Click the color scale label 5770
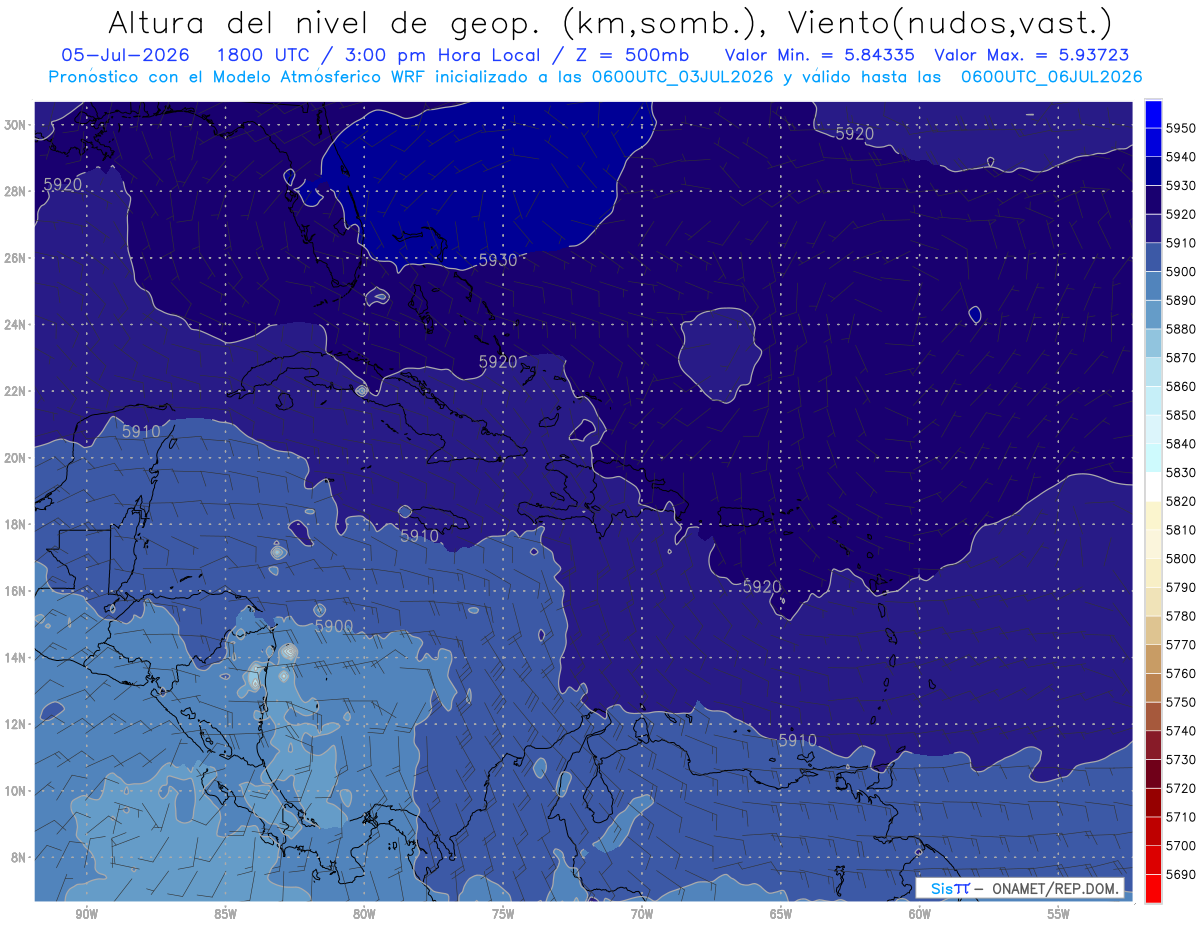The image size is (1200, 927). (1180, 645)
